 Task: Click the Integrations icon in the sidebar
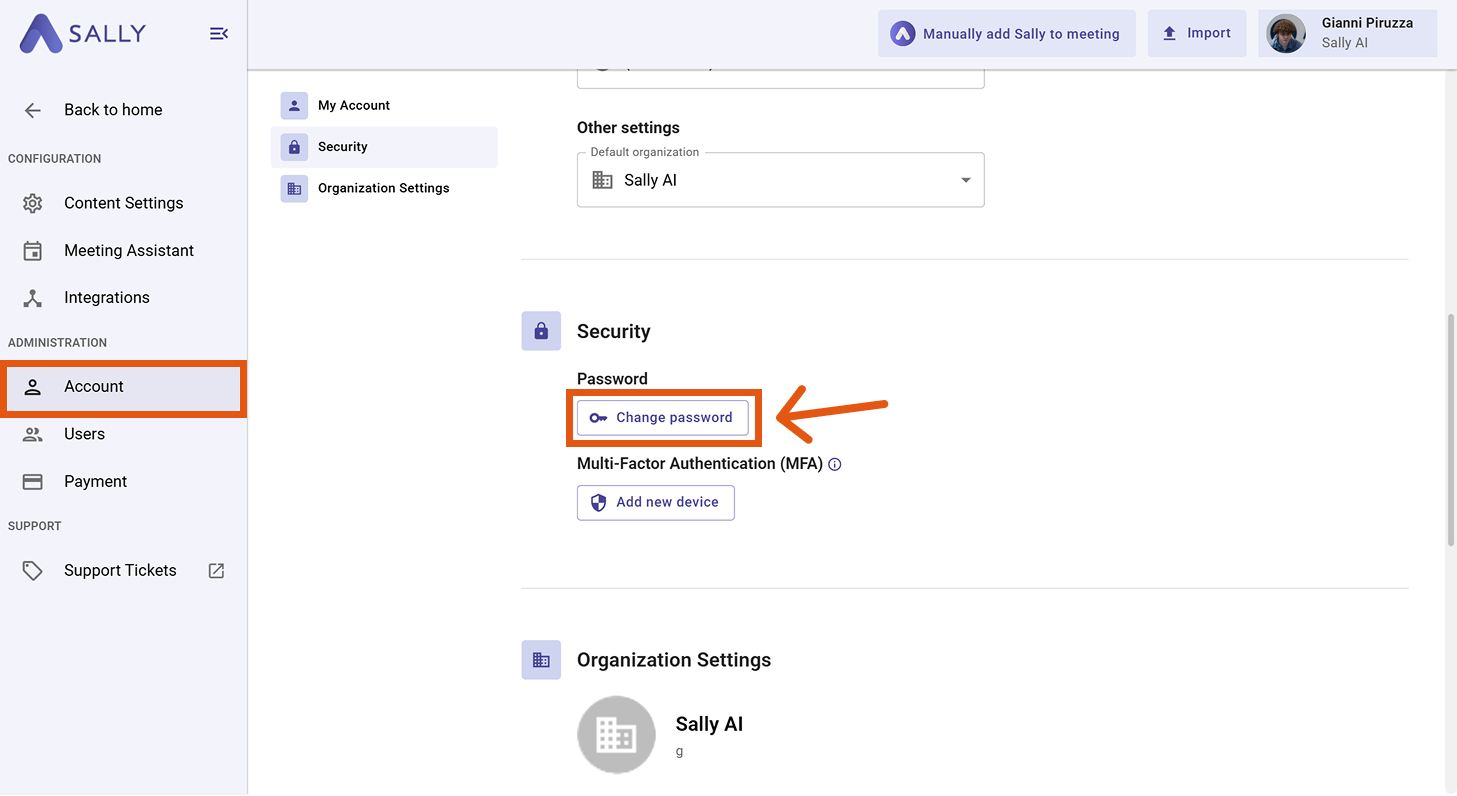[32, 297]
